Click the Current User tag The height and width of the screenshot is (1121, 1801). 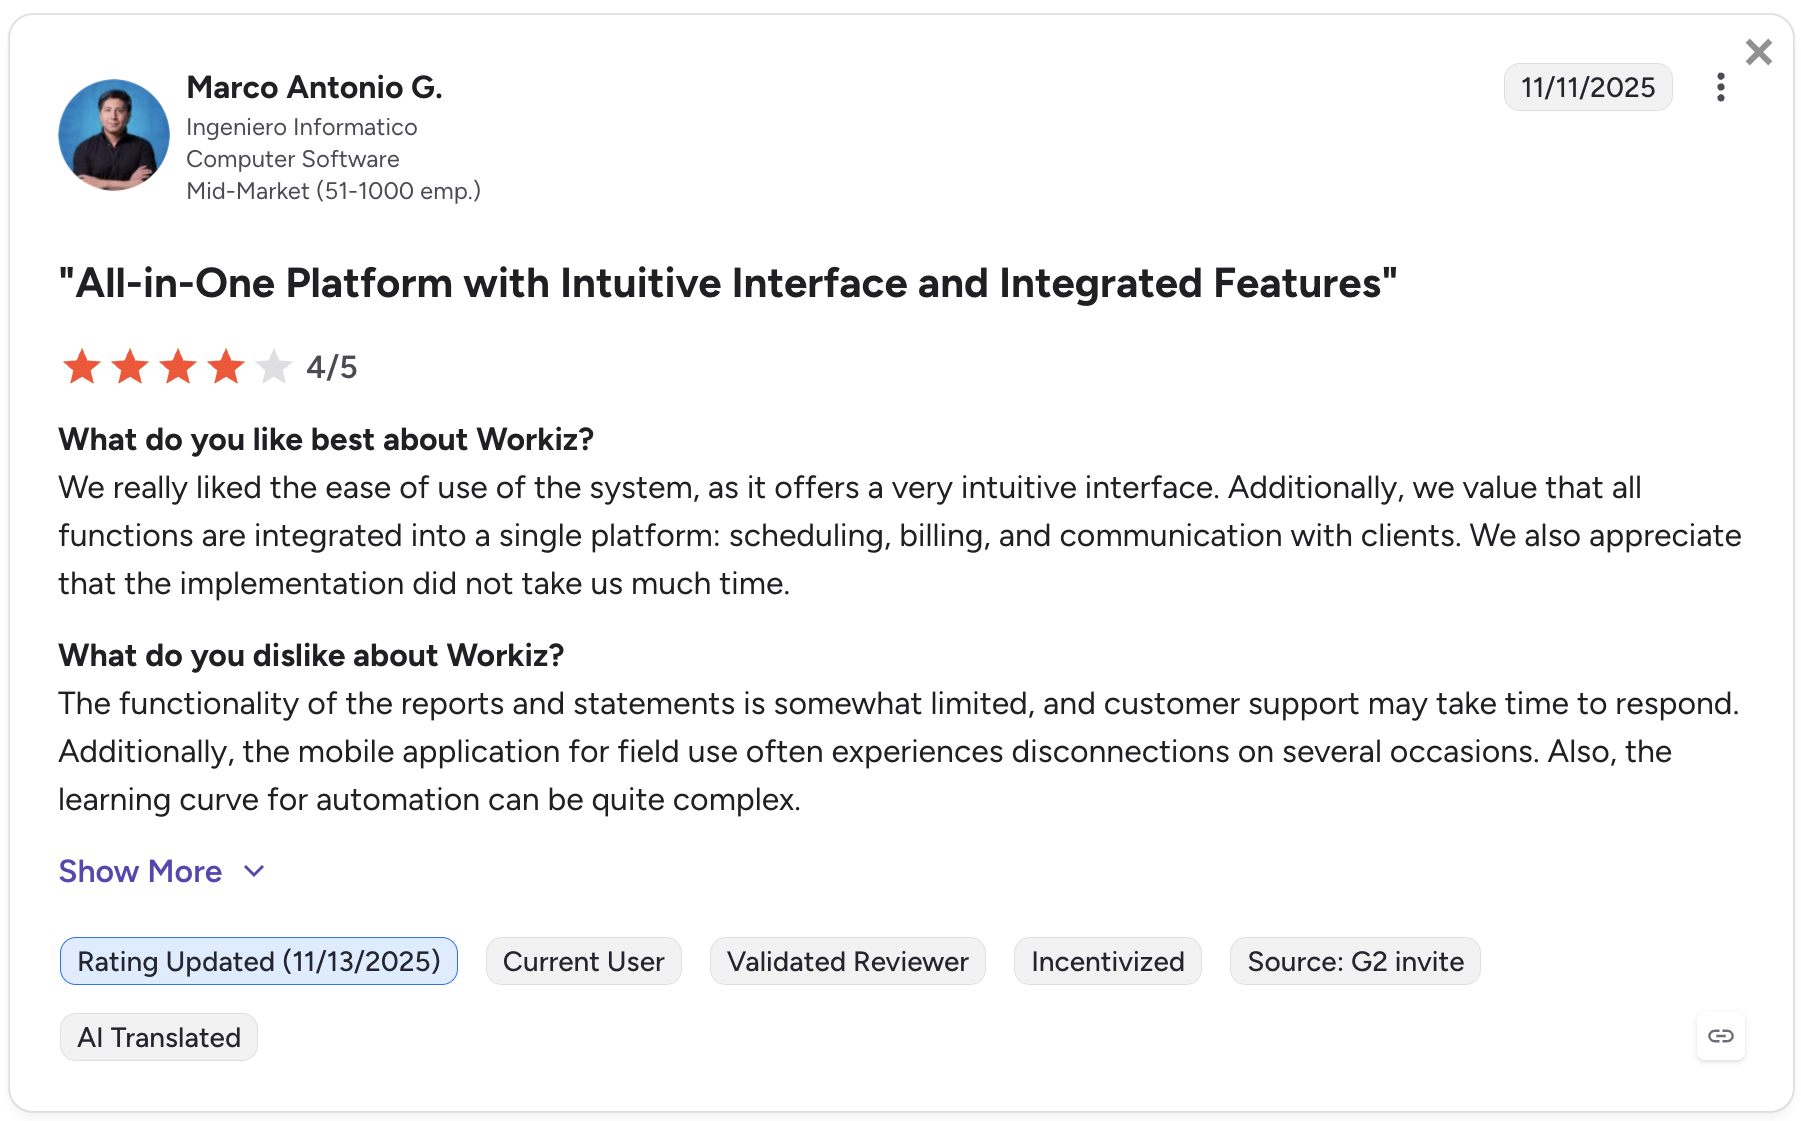tap(584, 961)
